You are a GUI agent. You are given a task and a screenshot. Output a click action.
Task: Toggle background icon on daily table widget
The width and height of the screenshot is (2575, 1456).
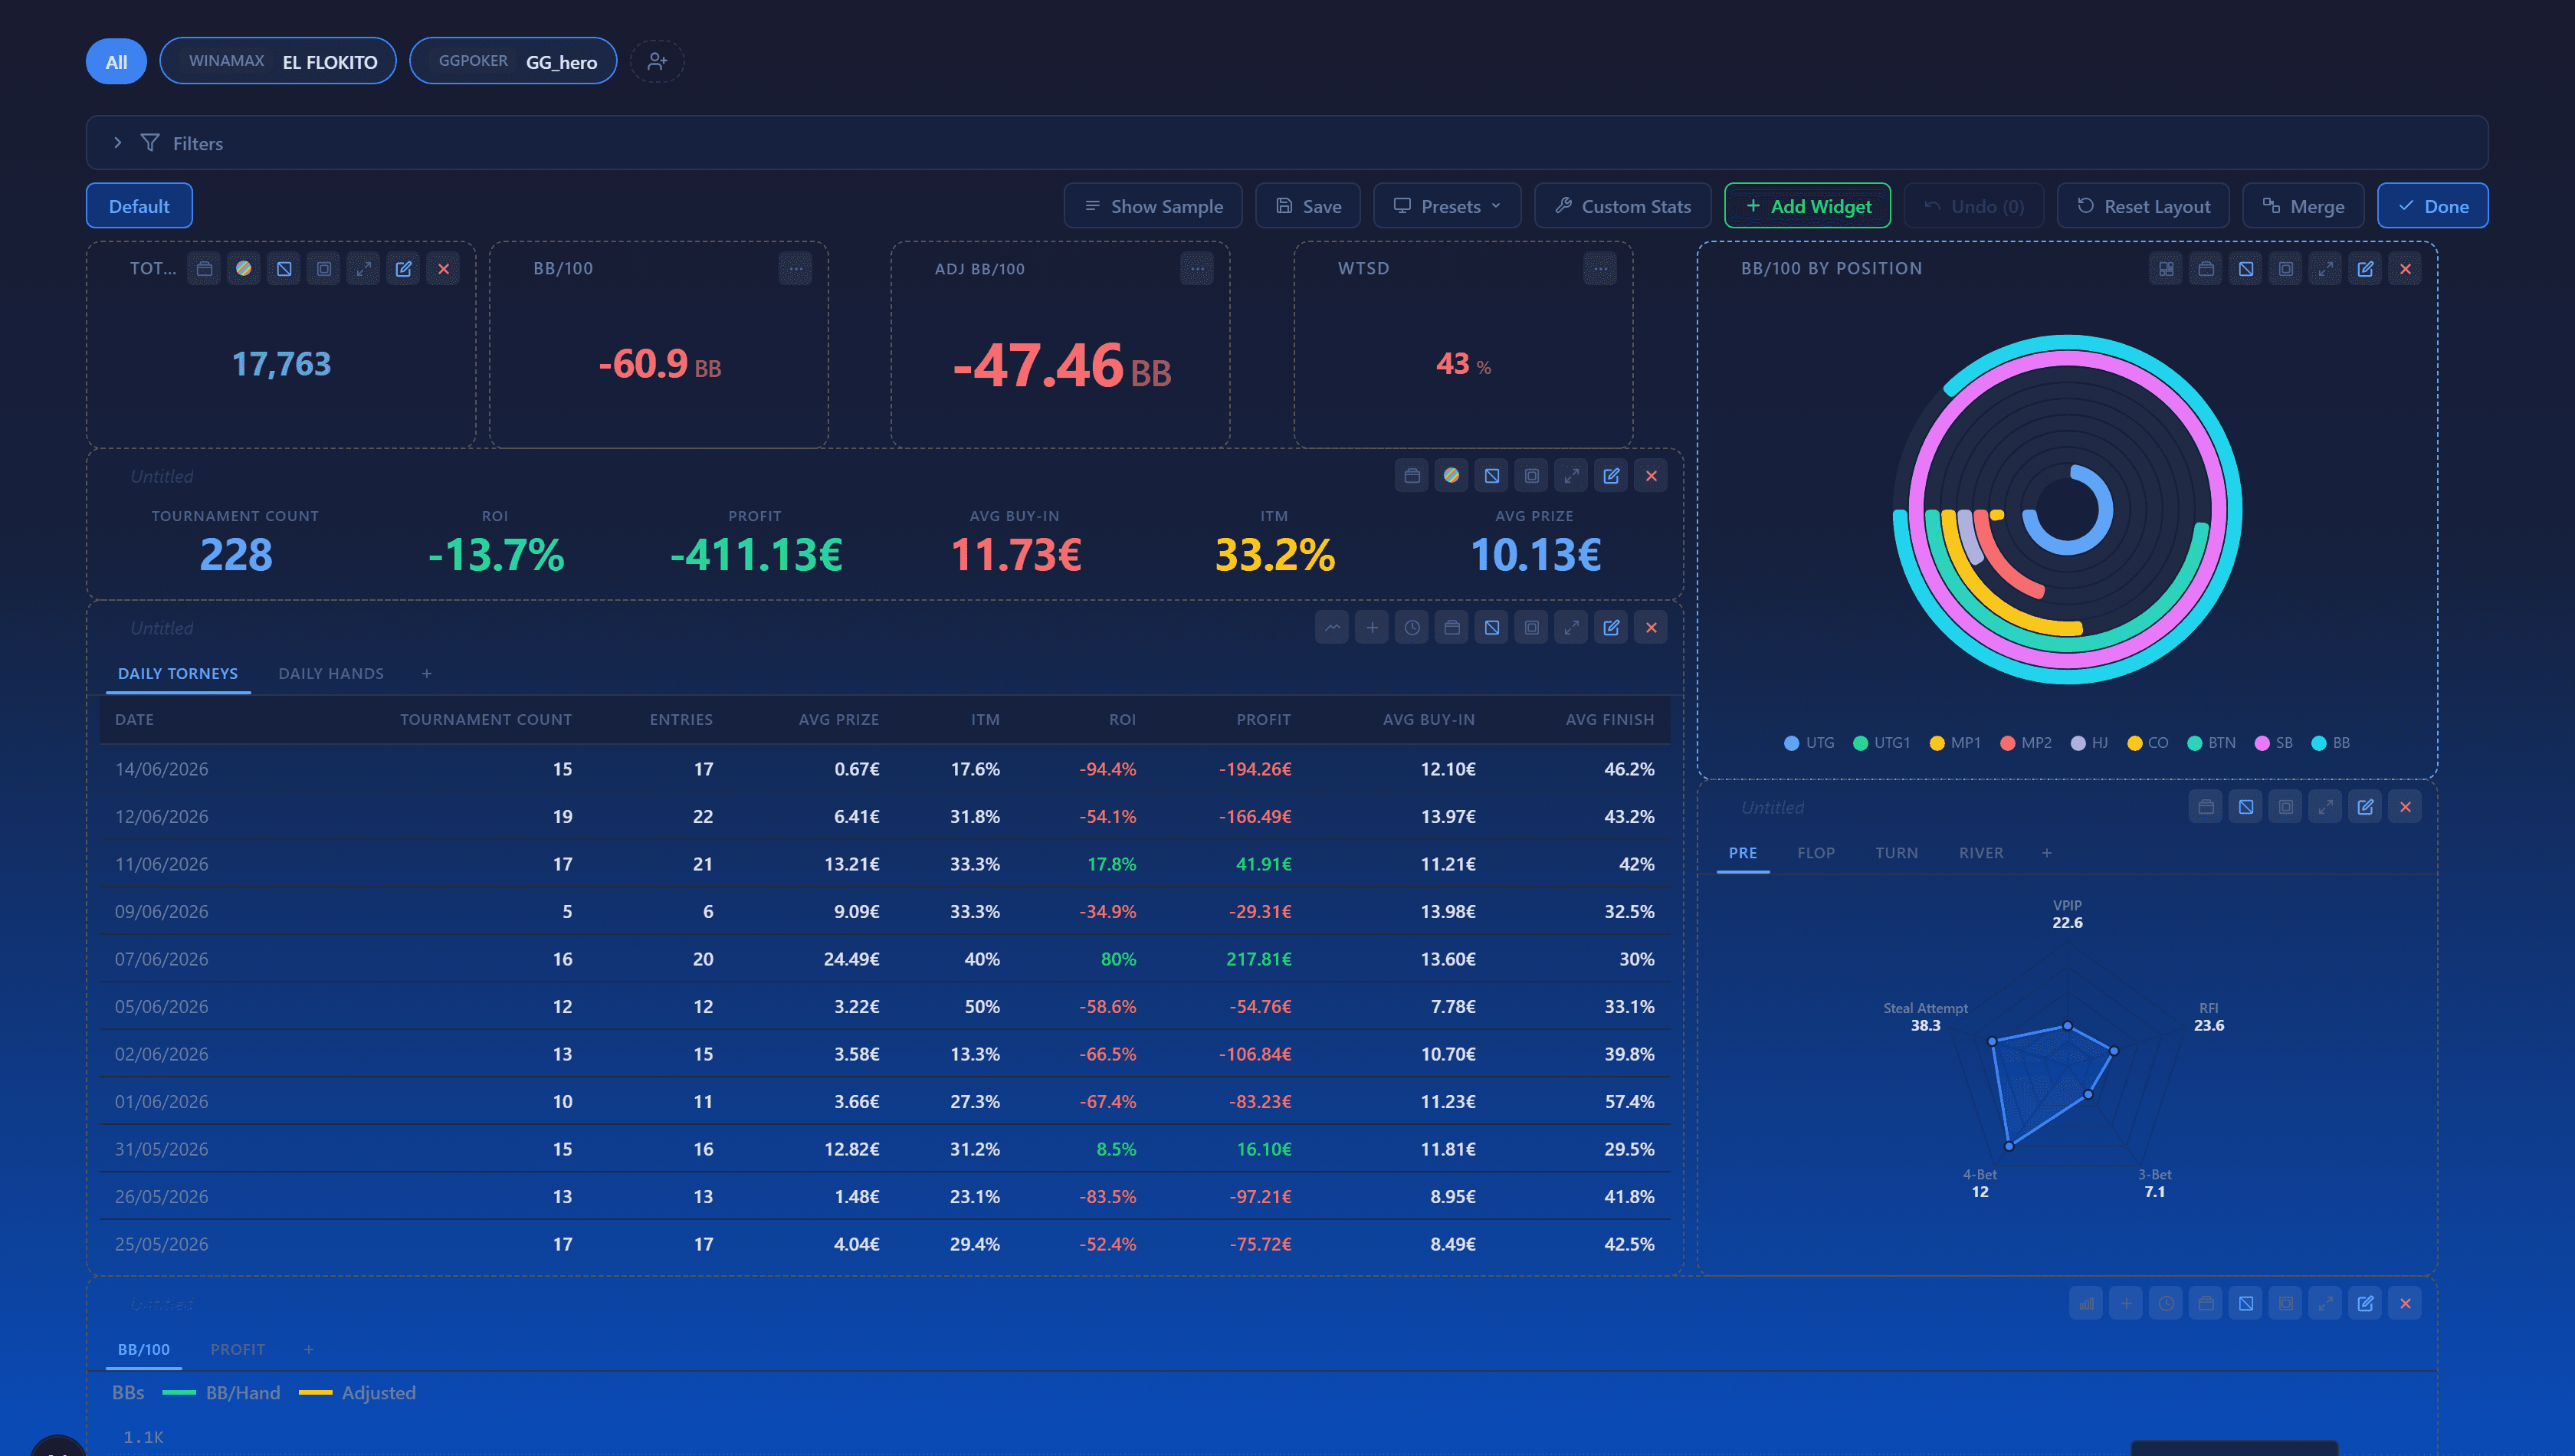pyautogui.click(x=1492, y=628)
